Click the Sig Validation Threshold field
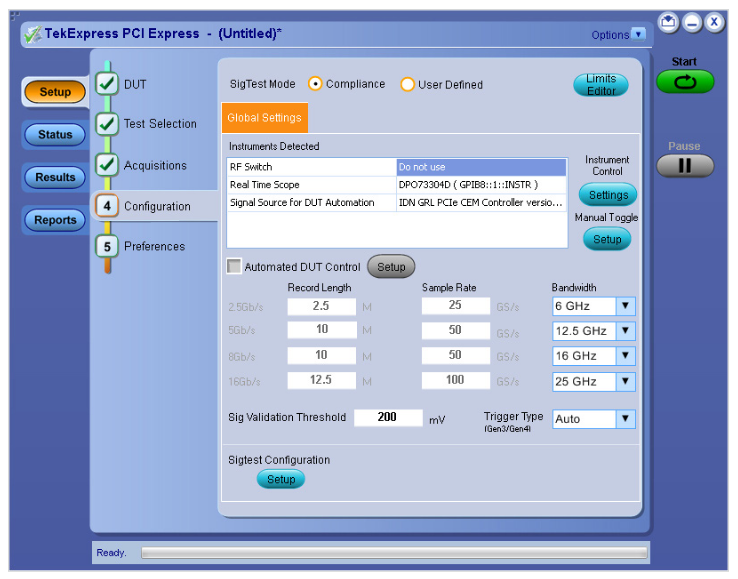 387,418
